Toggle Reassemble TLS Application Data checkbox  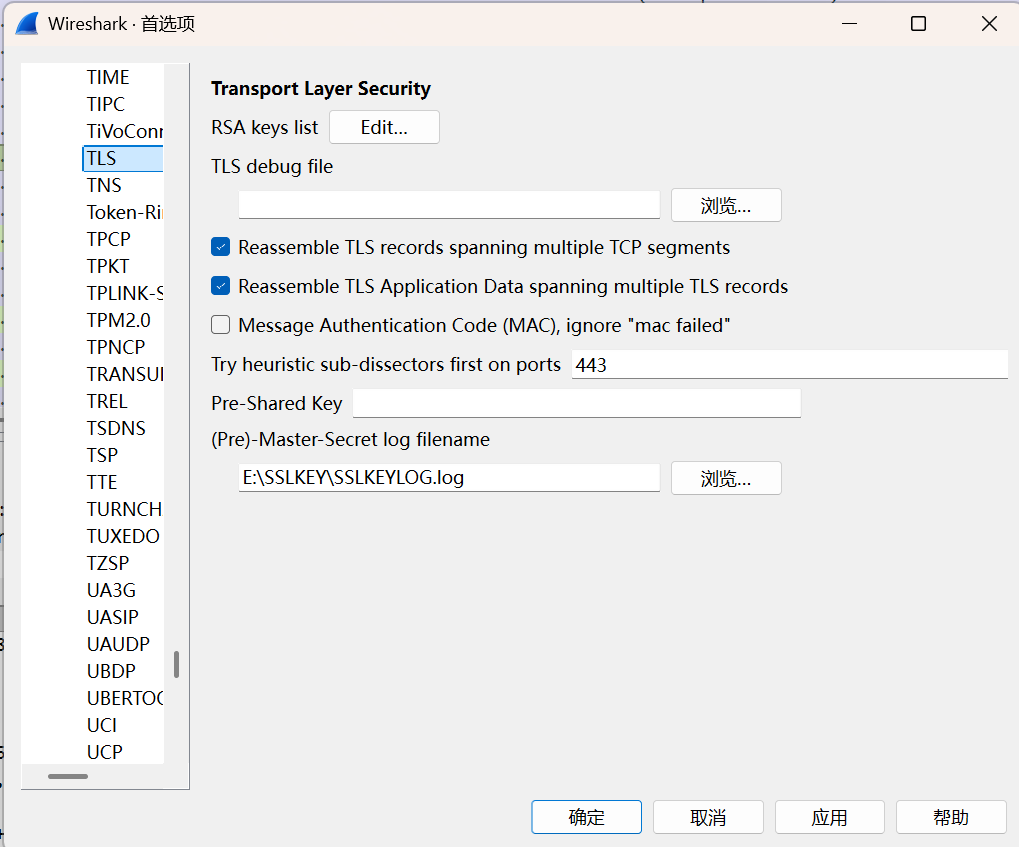tap(220, 286)
